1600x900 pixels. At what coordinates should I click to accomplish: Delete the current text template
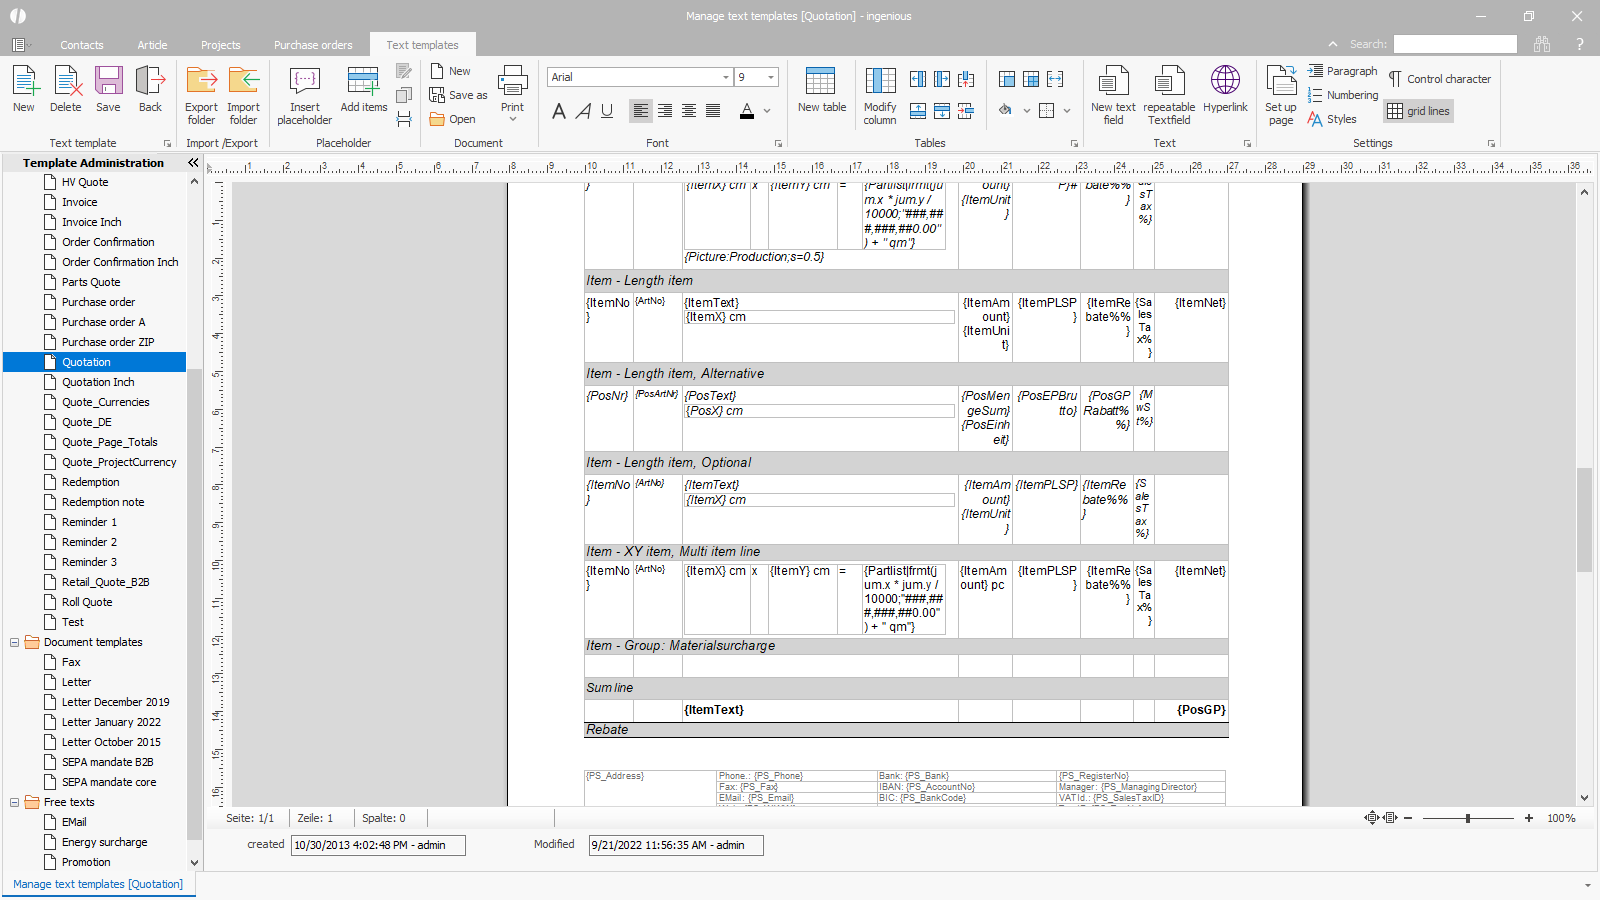pyautogui.click(x=66, y=90)
